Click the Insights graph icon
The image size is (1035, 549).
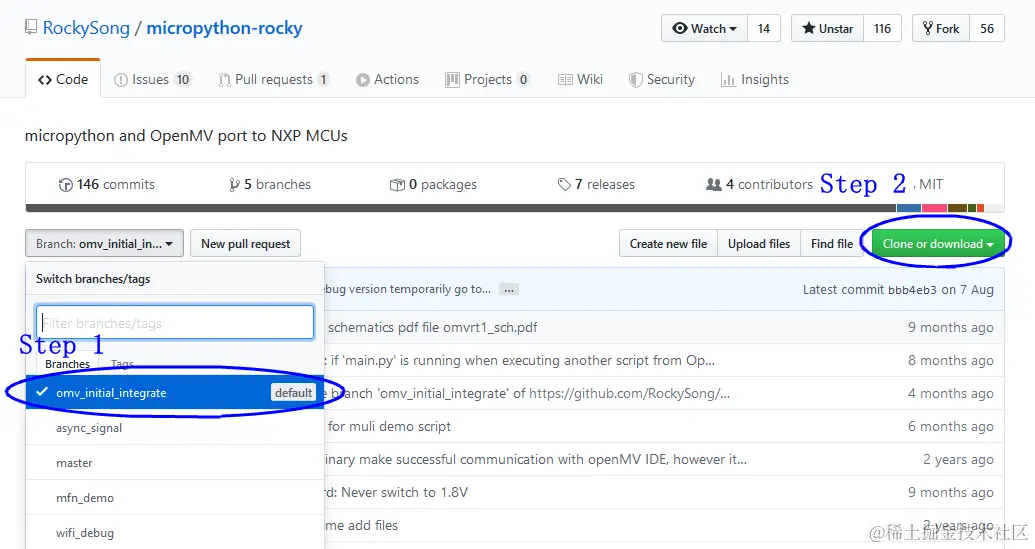click(x=728, y=80)
